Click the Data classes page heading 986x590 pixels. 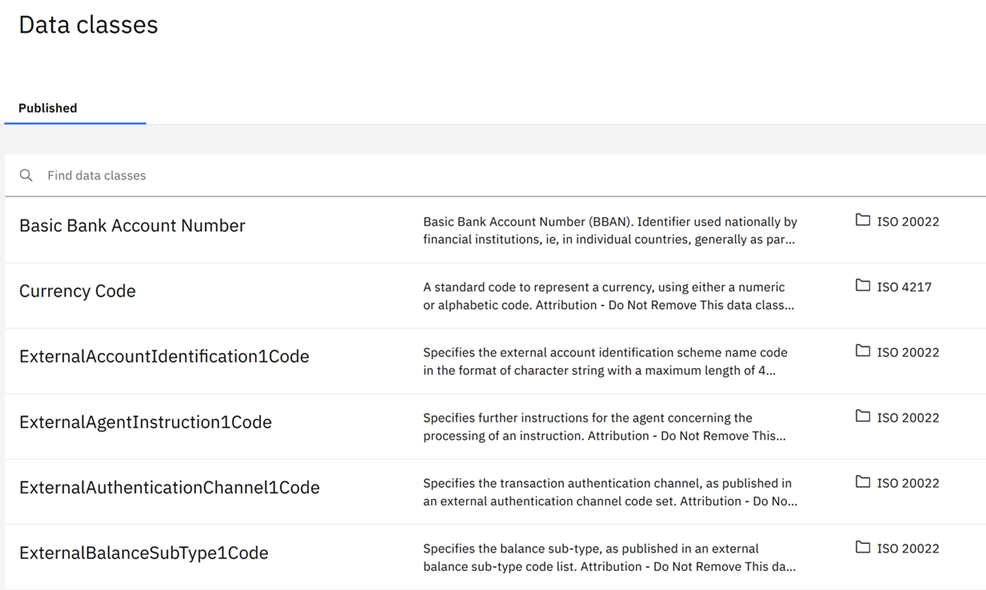click(x=88, y=25)
